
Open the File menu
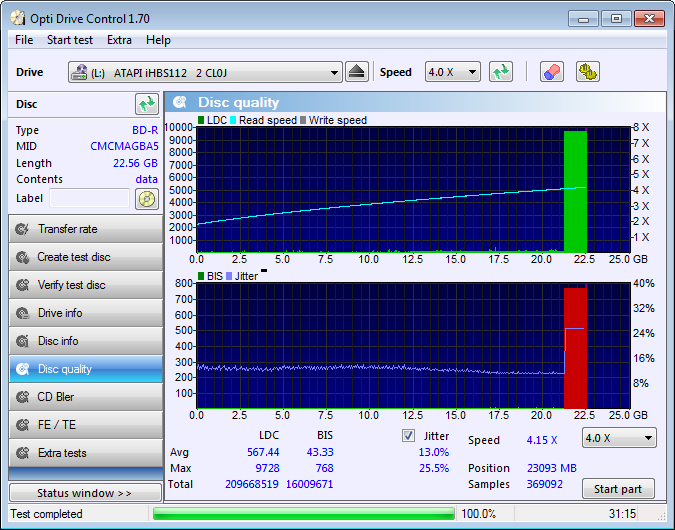coord(24,40)
